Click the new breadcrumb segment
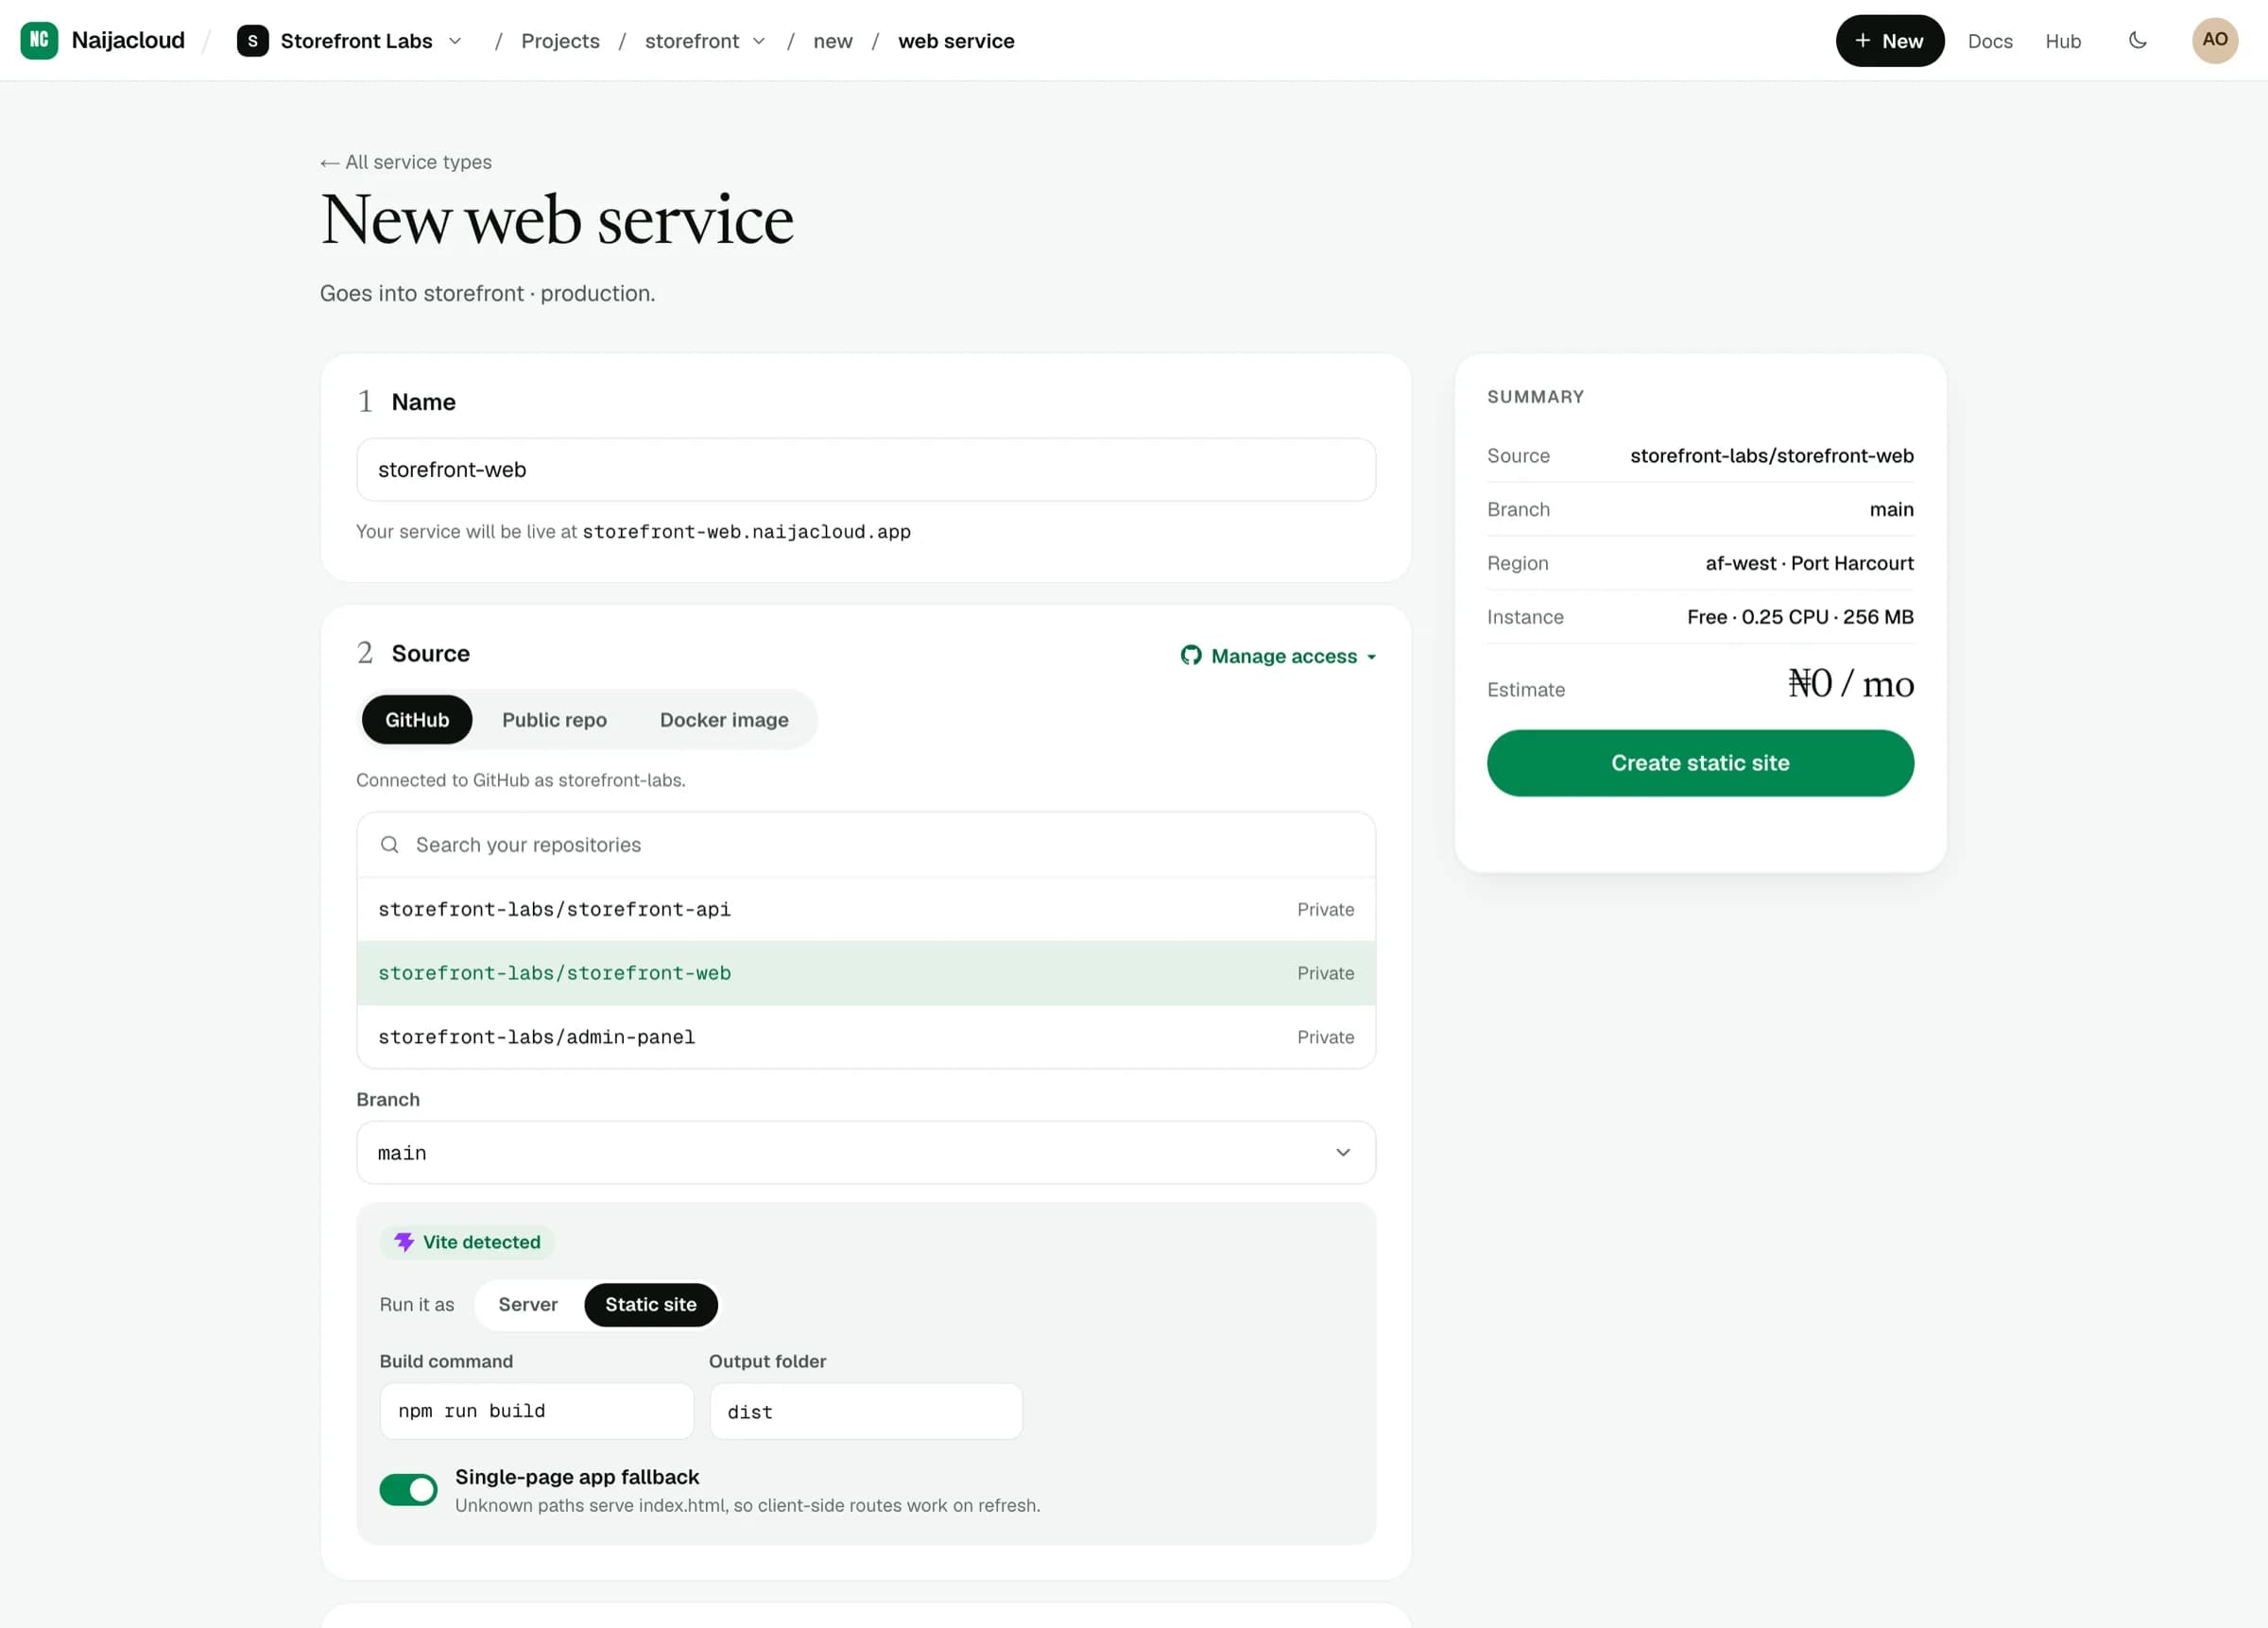Screen dimensions: 2268x1628 pyautogui.click(x=832, y=41)
